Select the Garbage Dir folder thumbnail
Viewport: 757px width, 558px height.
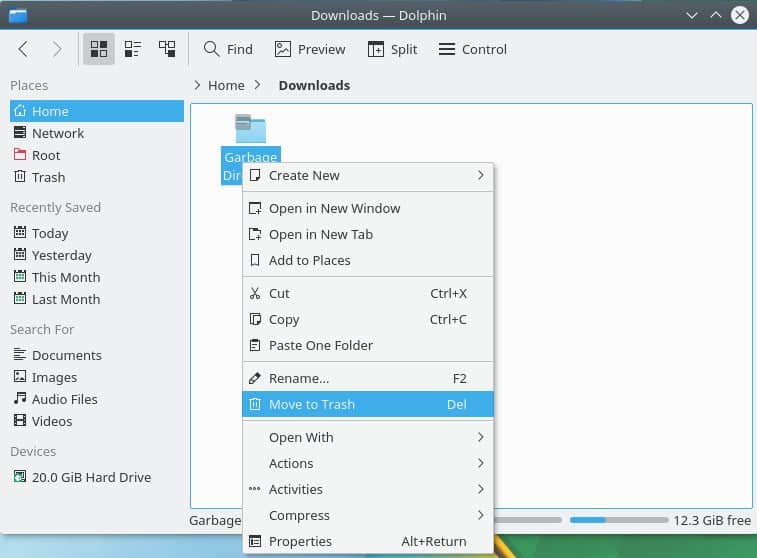250,128
